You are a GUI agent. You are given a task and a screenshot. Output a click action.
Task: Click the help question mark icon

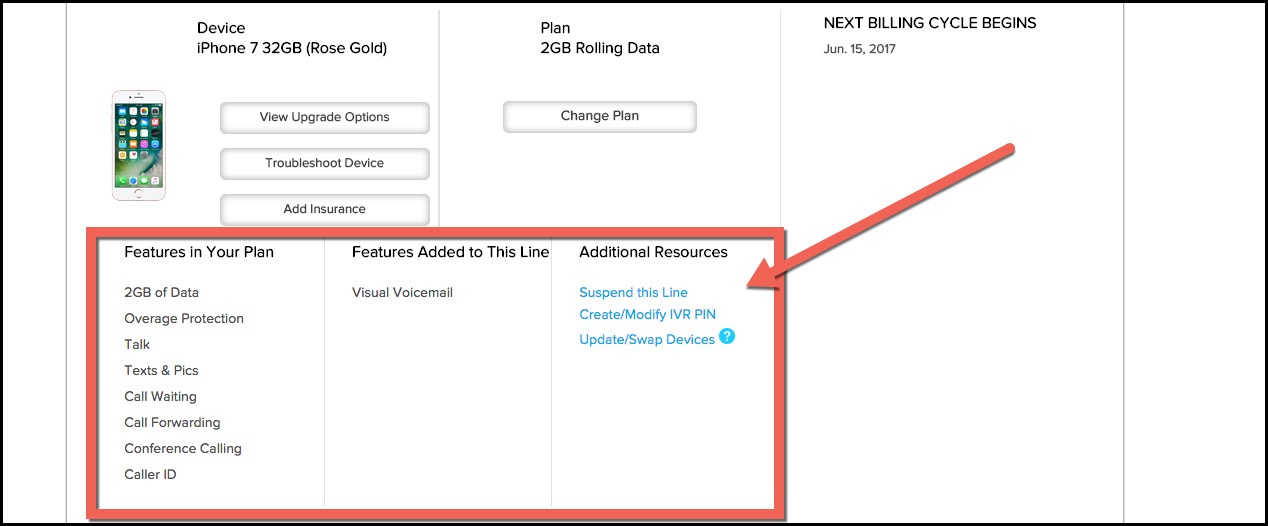tap(727, 337)
